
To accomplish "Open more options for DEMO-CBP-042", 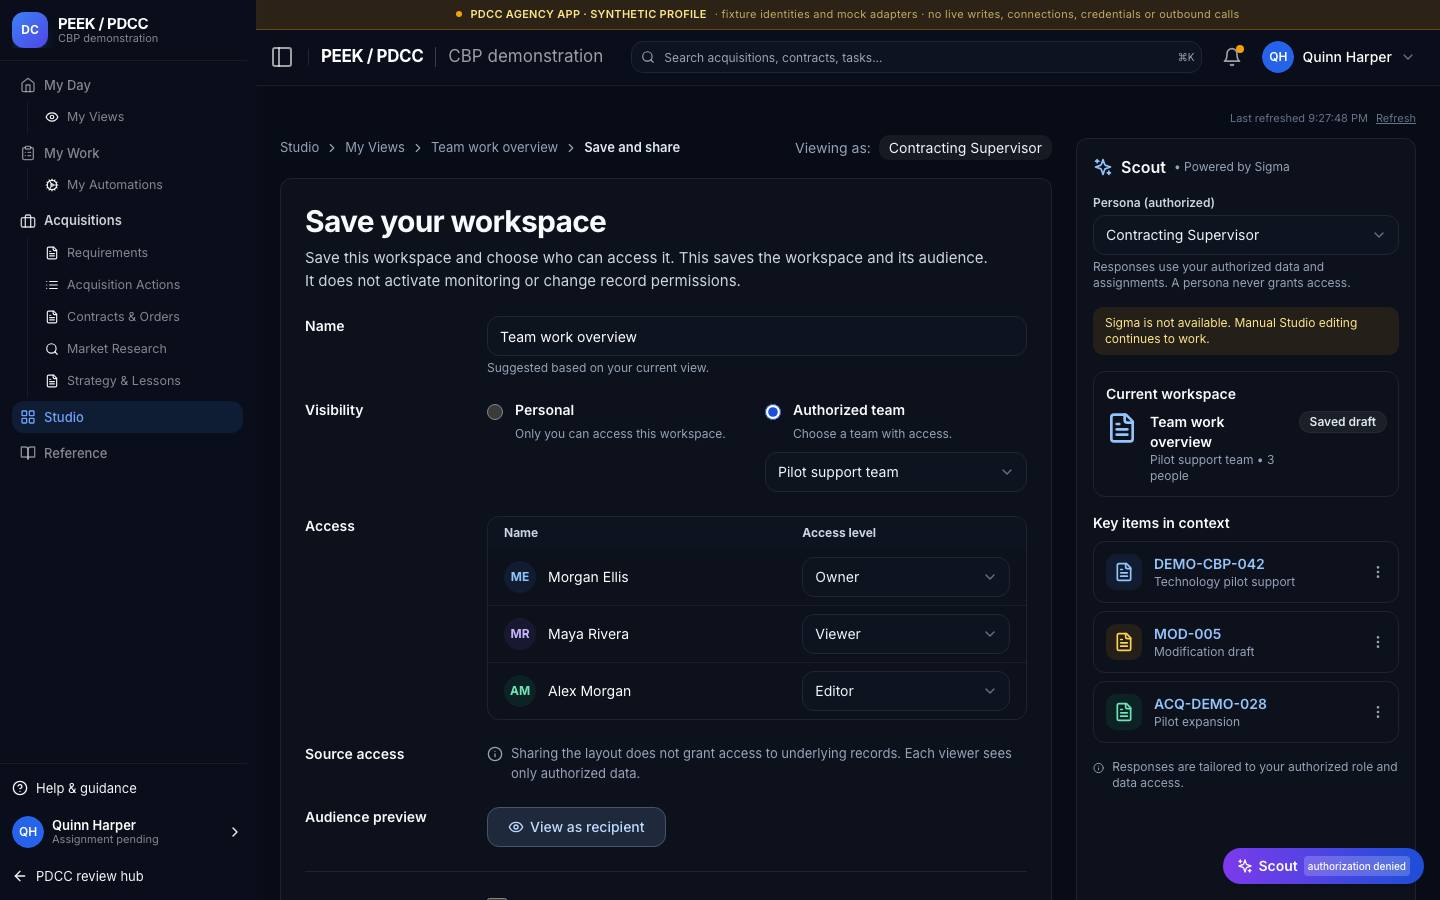I will click(1377, 572).
